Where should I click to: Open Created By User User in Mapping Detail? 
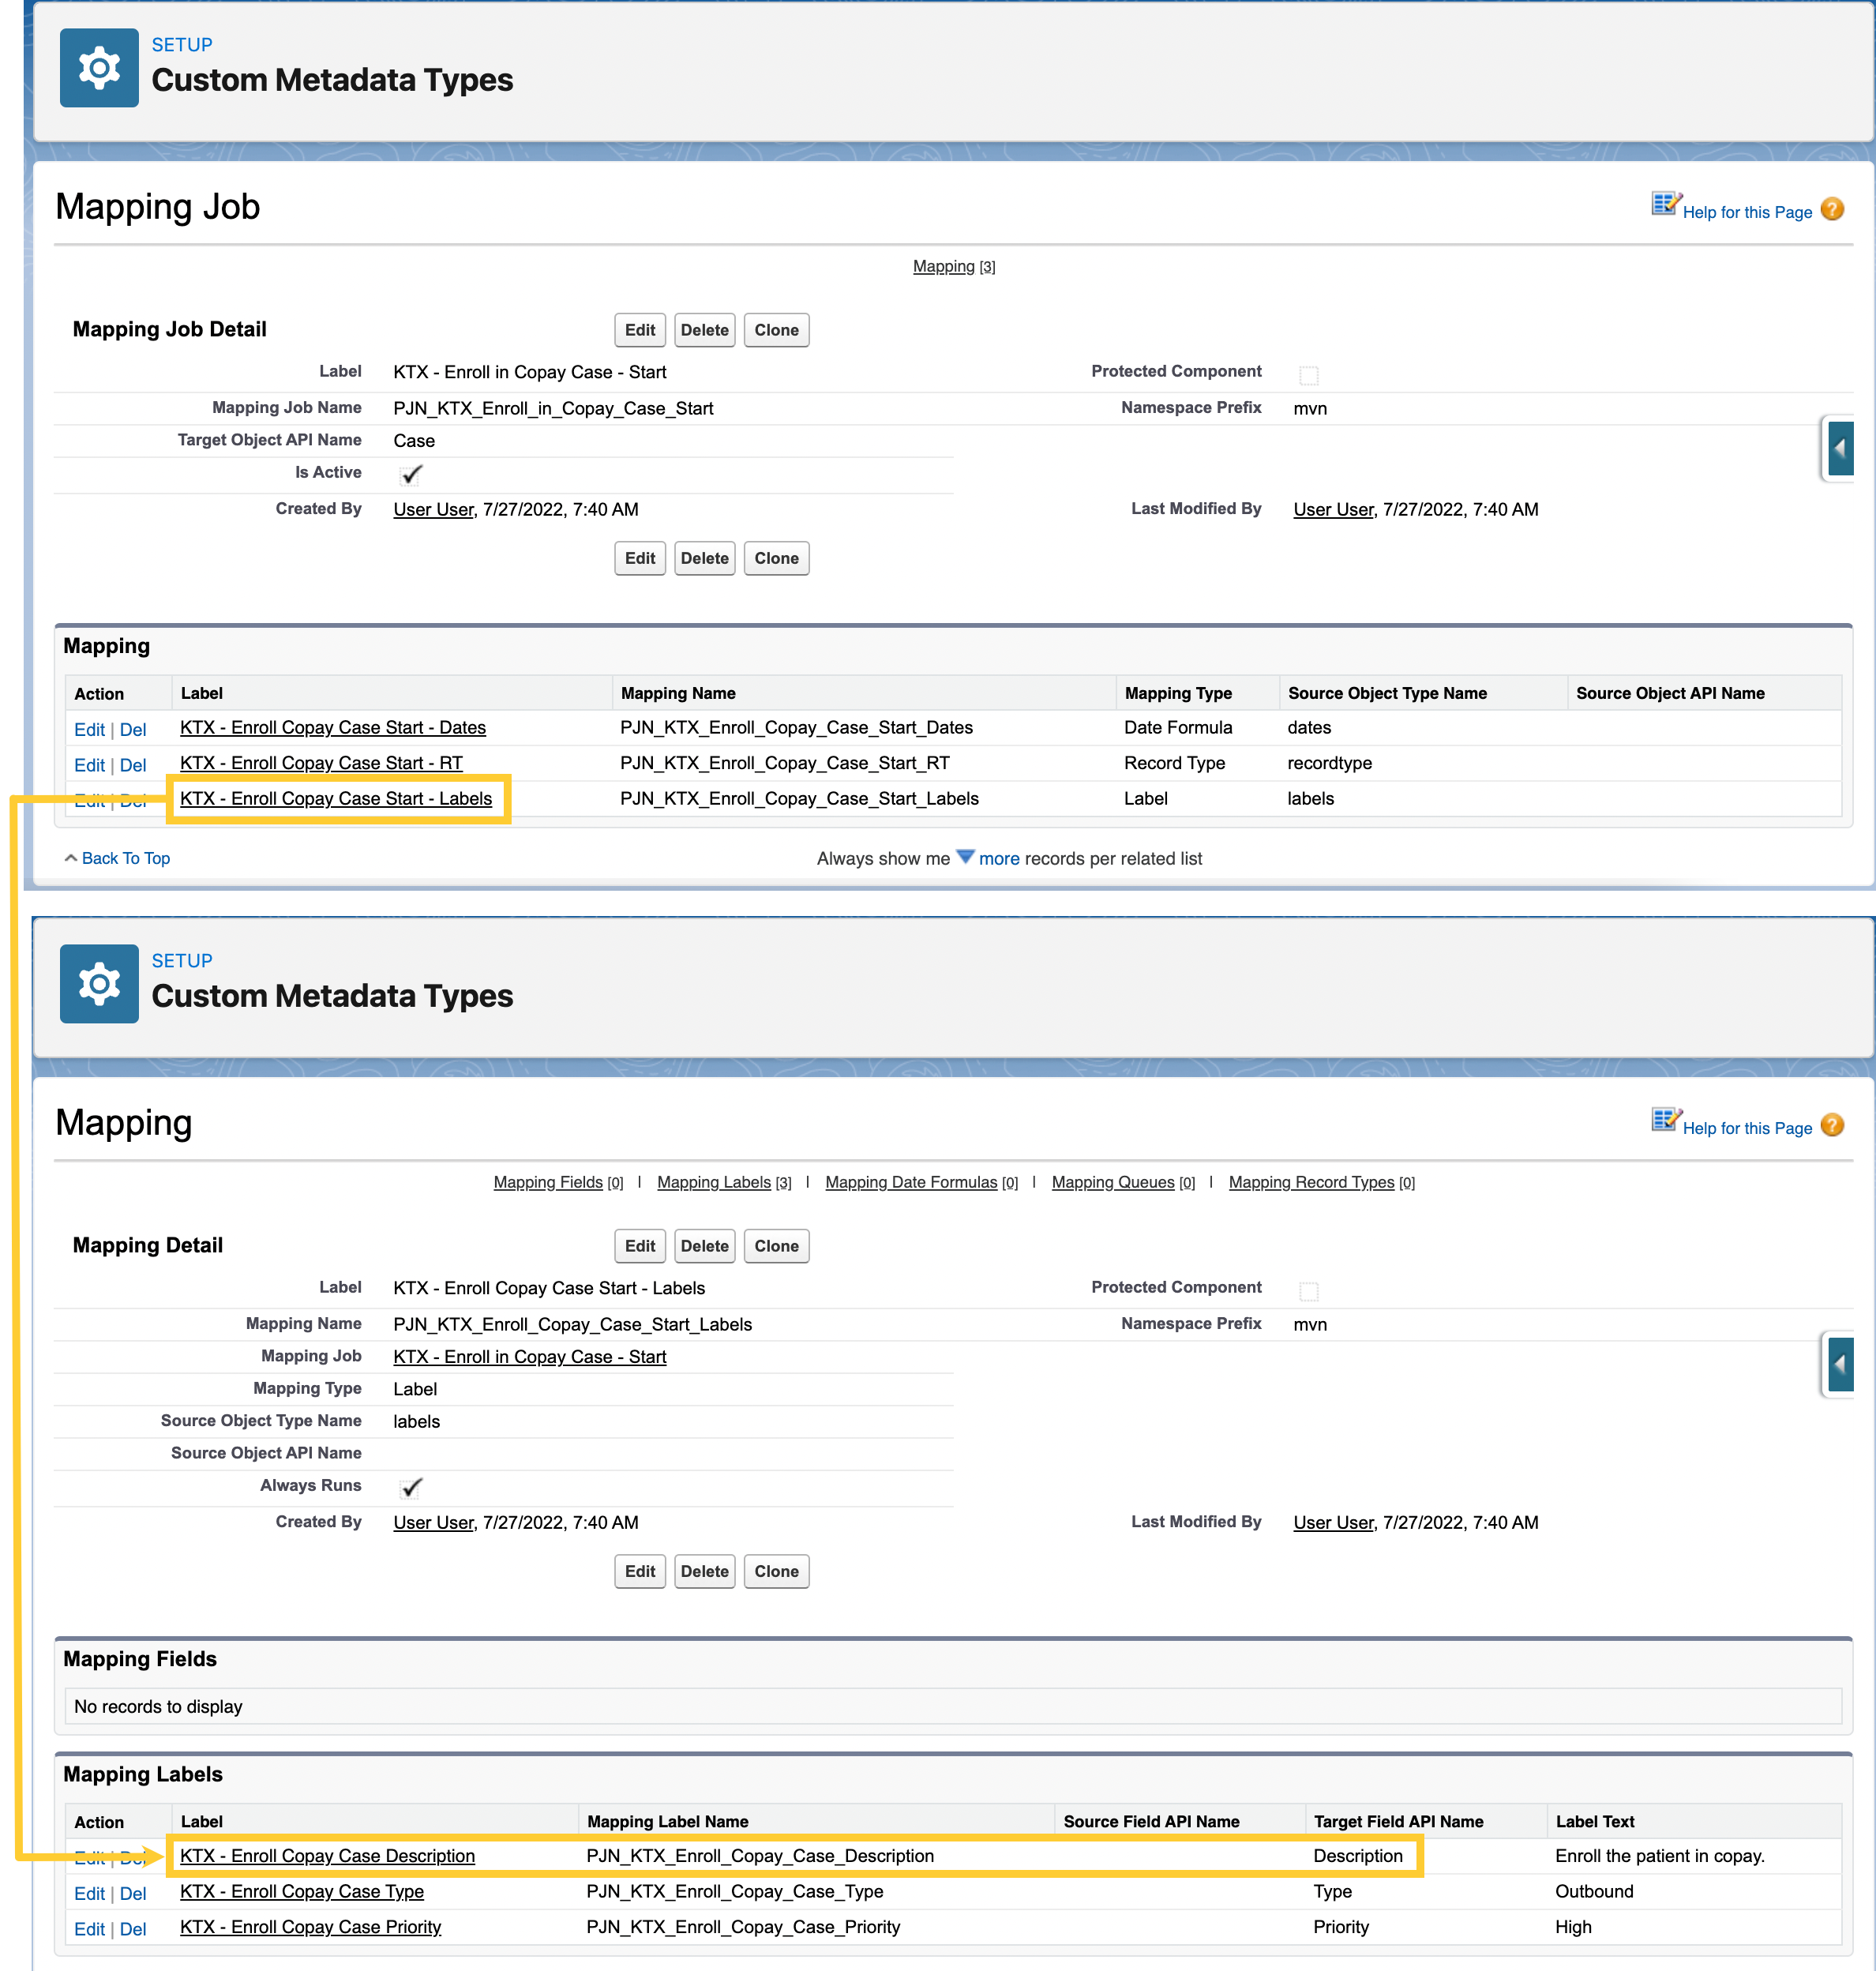(433, 1522)
